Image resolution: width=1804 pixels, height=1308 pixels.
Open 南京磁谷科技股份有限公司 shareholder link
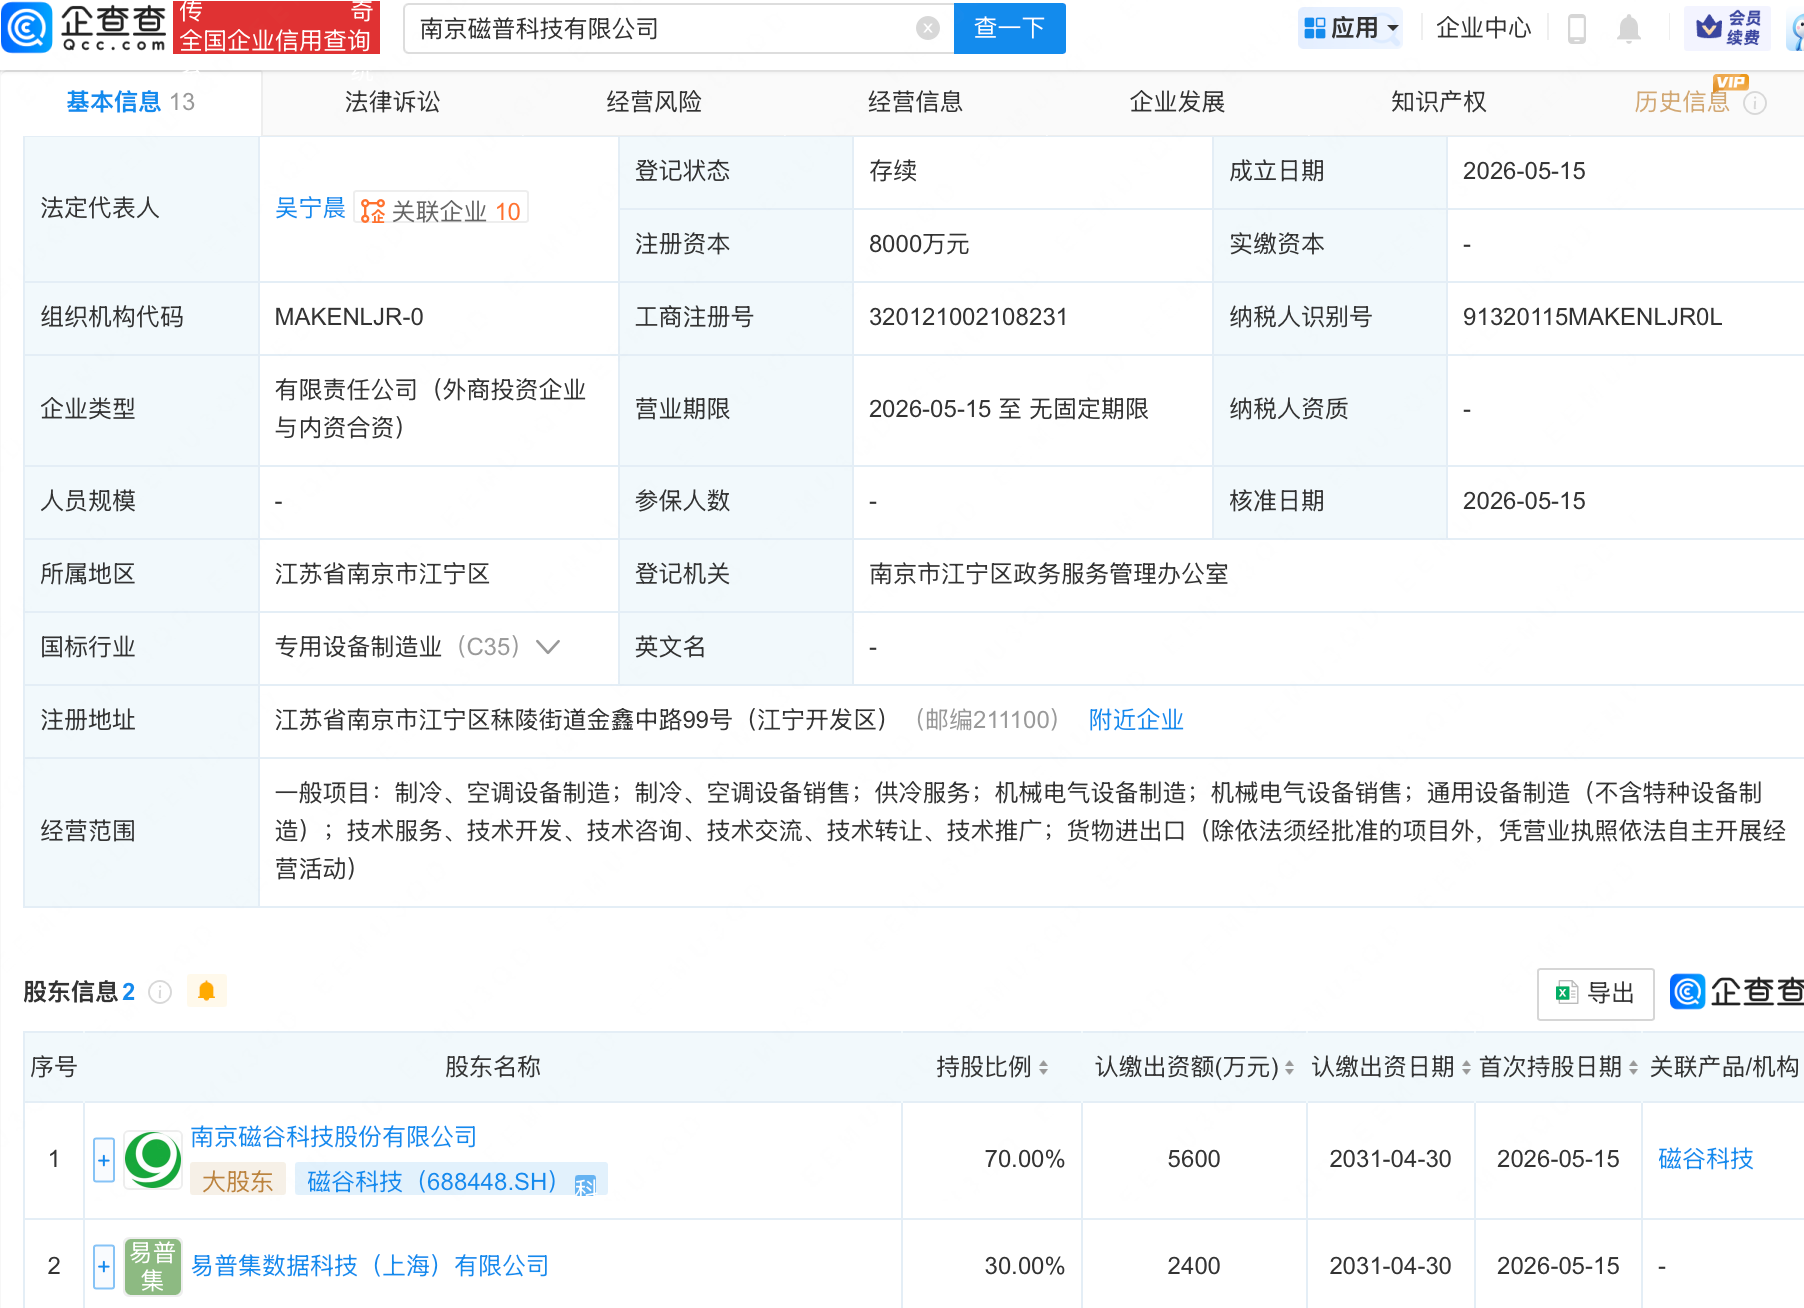tap(334, 1137)
